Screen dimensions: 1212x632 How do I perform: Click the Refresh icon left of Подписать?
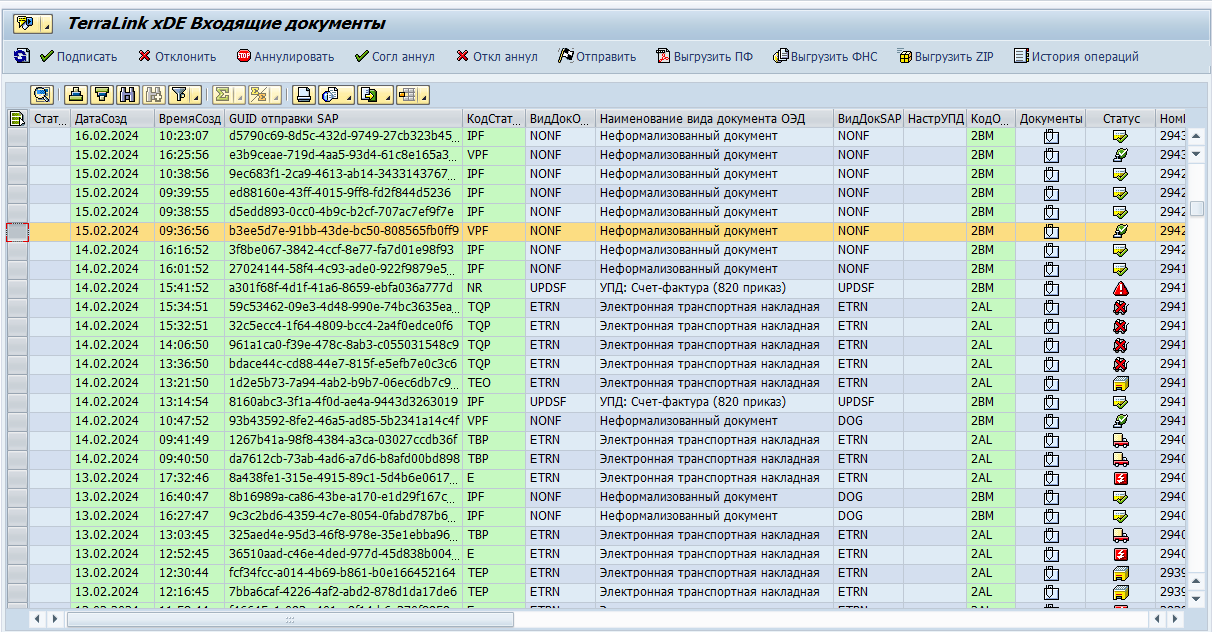click(x=22, y=57)
